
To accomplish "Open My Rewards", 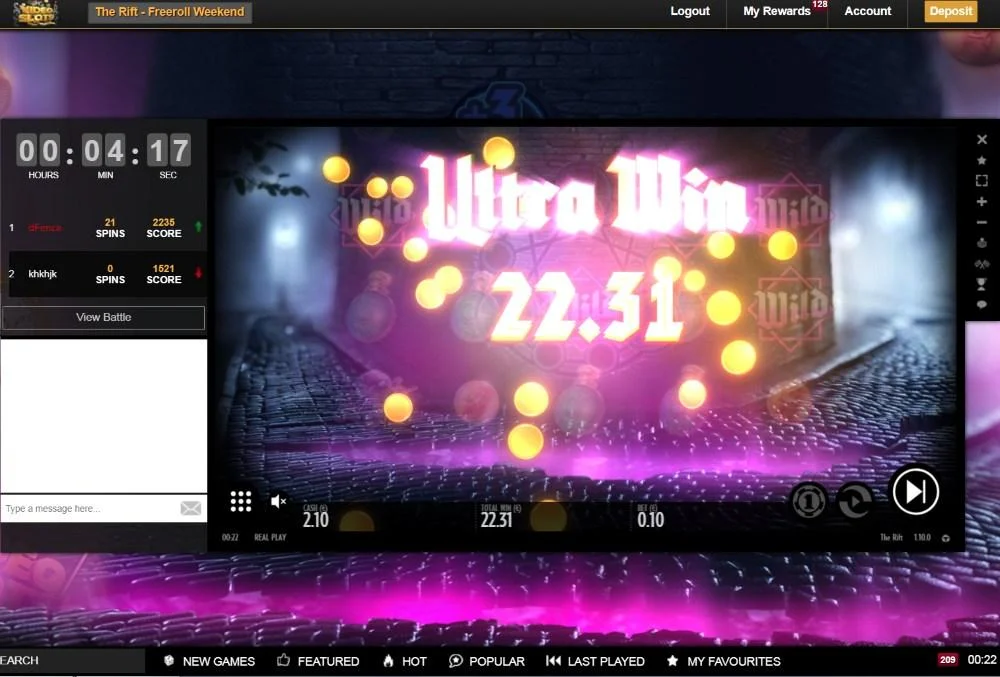I will pos(777,11).
